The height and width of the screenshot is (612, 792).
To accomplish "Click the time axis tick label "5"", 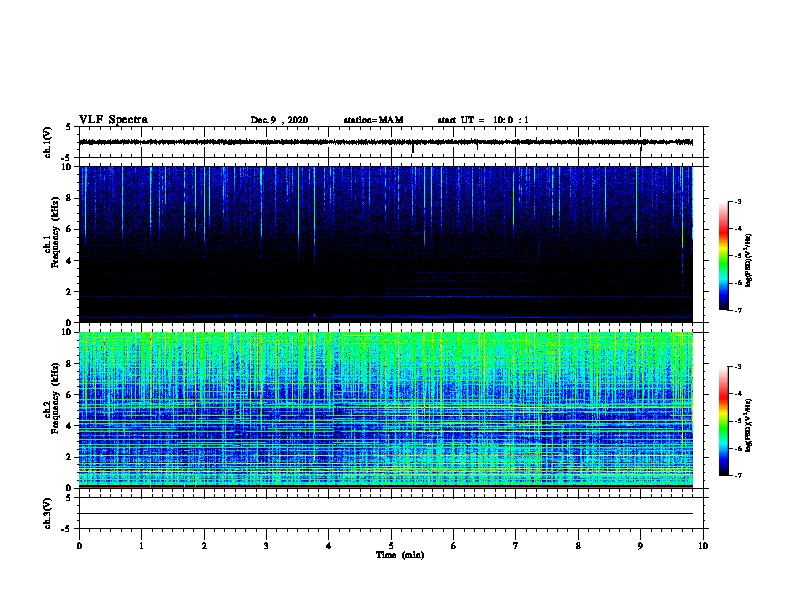I will [391, 546].
